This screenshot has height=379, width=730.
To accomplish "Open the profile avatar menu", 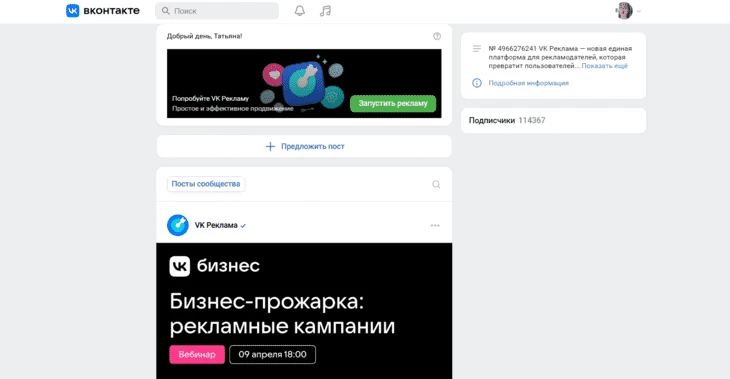I will coord(624,11).
